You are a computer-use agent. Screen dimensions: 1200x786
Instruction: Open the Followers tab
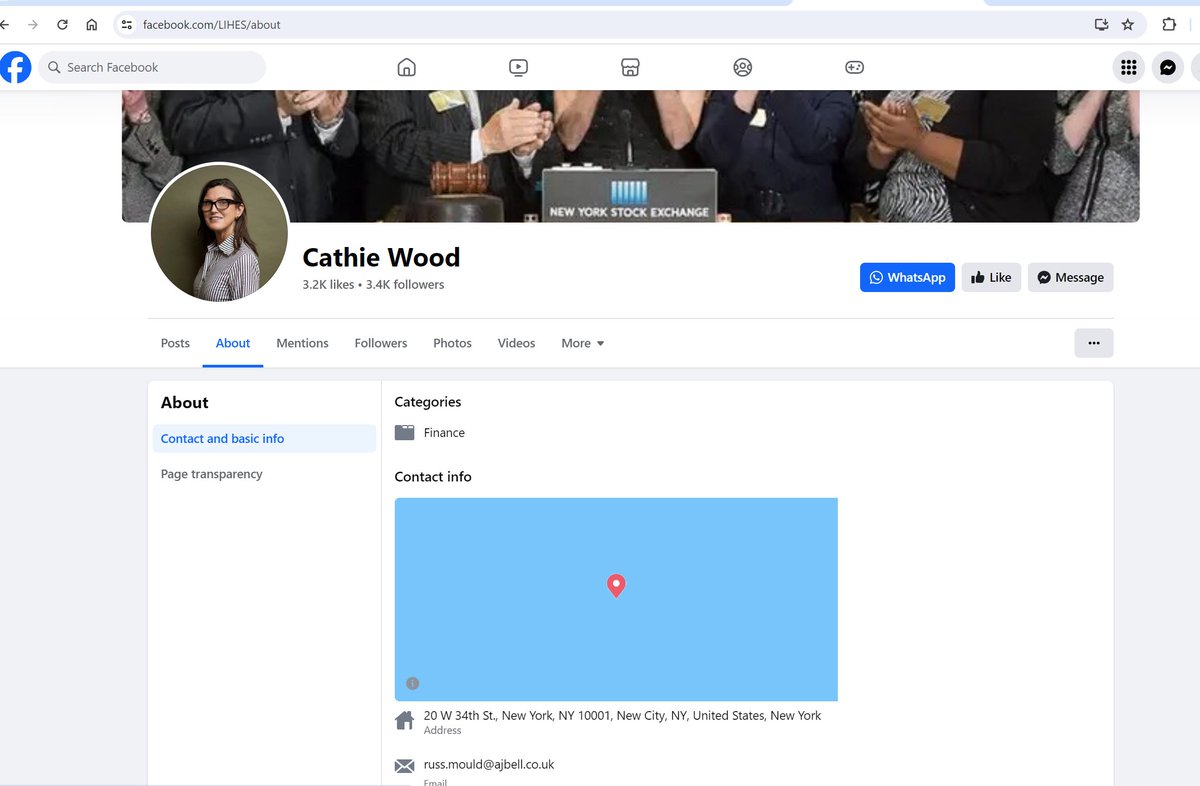pos(381,343)
